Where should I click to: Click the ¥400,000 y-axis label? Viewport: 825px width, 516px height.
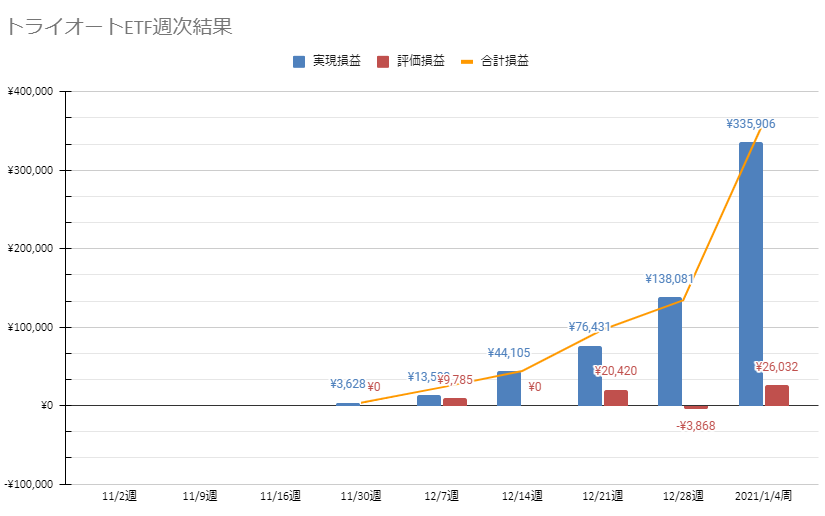click(x=30, y=92)
